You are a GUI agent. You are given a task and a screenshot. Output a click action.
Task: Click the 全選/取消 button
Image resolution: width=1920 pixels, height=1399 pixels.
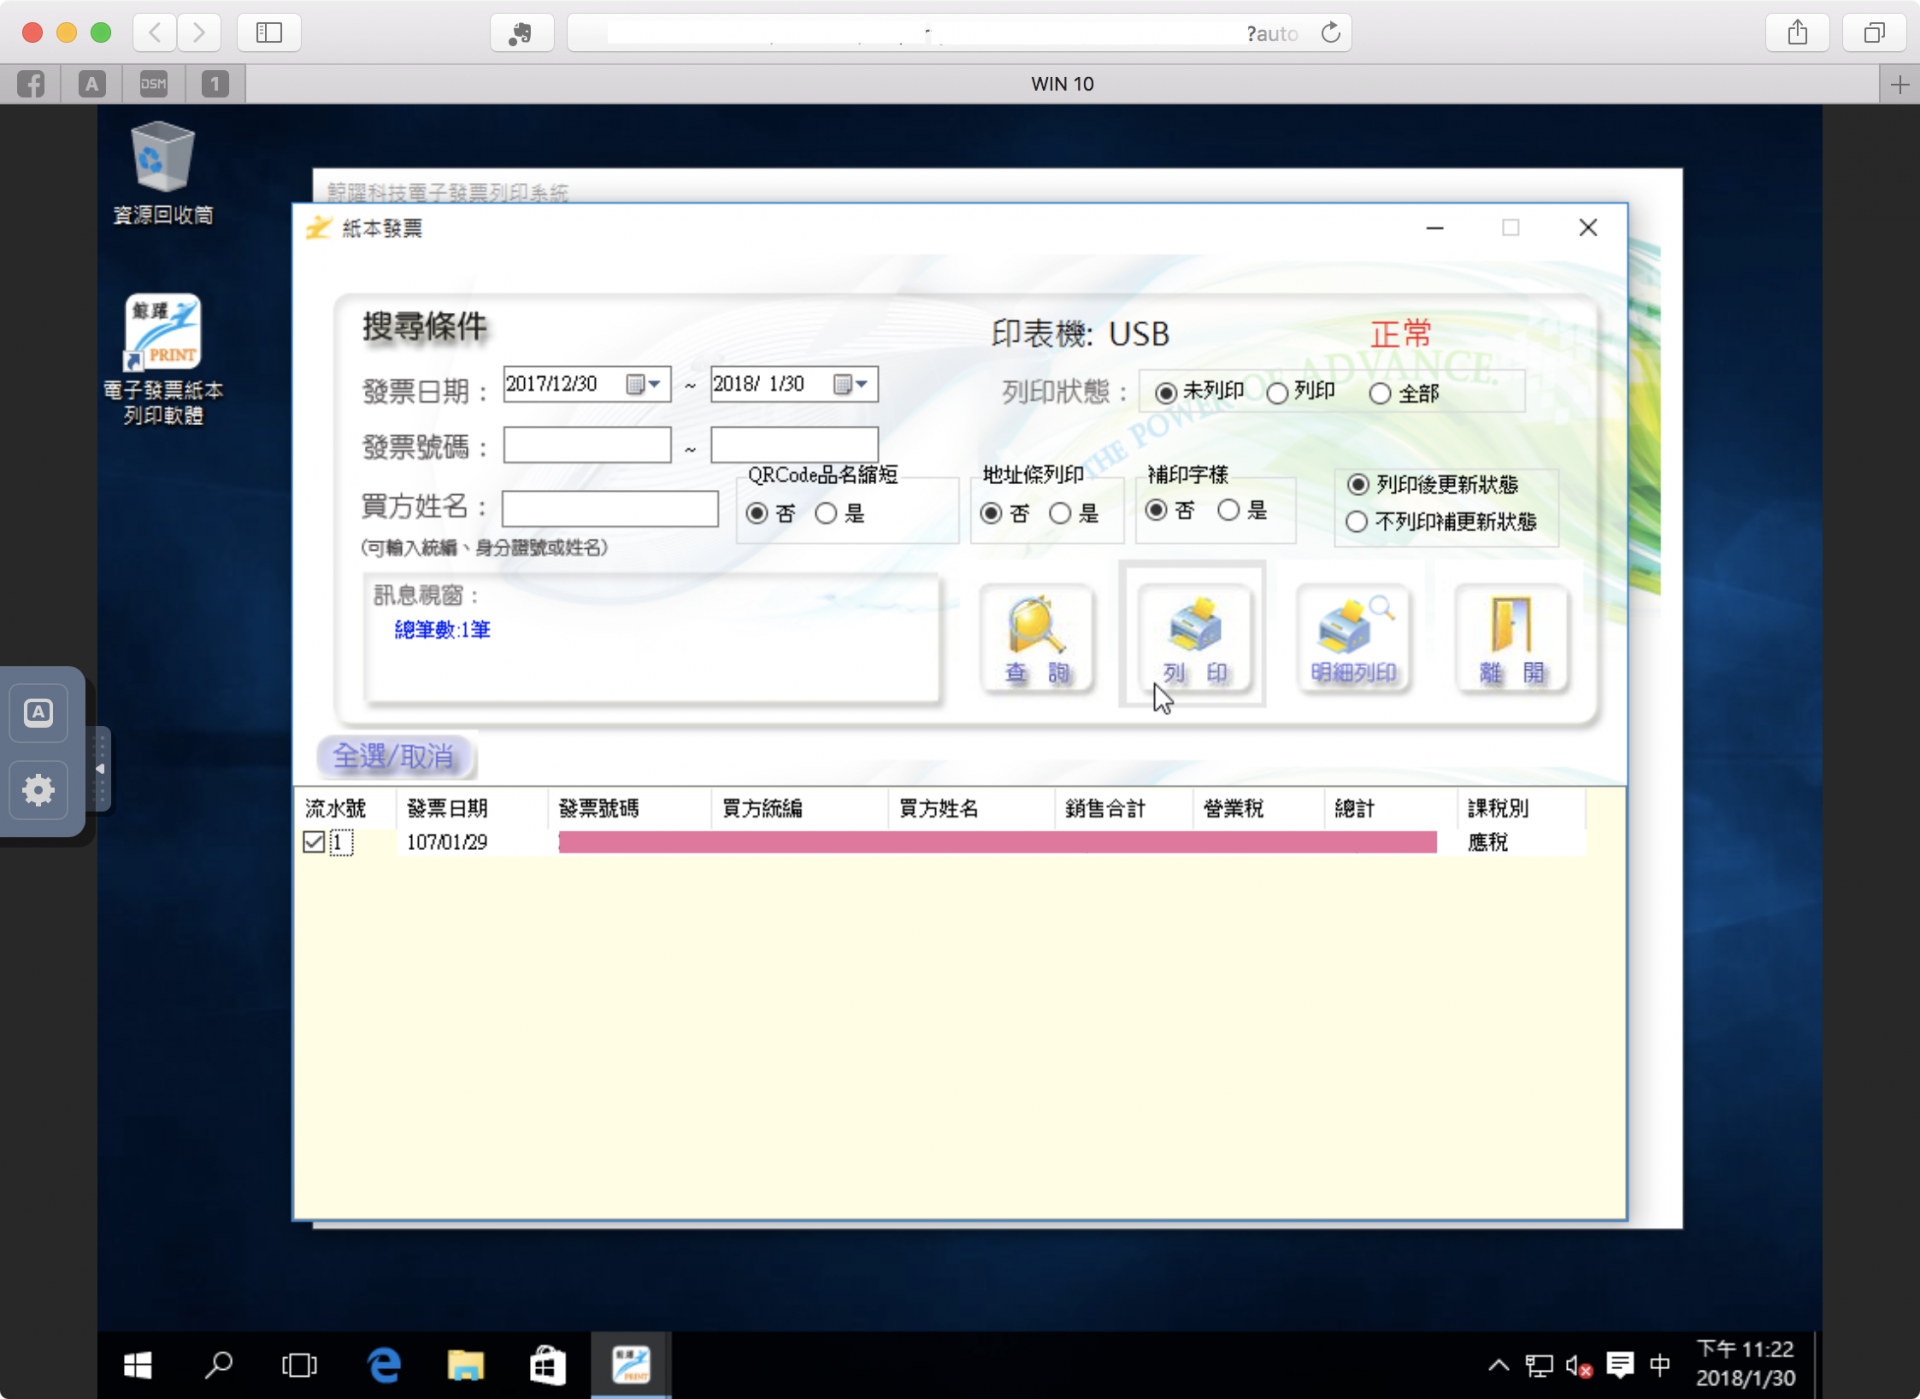click(x=394, y=756)
